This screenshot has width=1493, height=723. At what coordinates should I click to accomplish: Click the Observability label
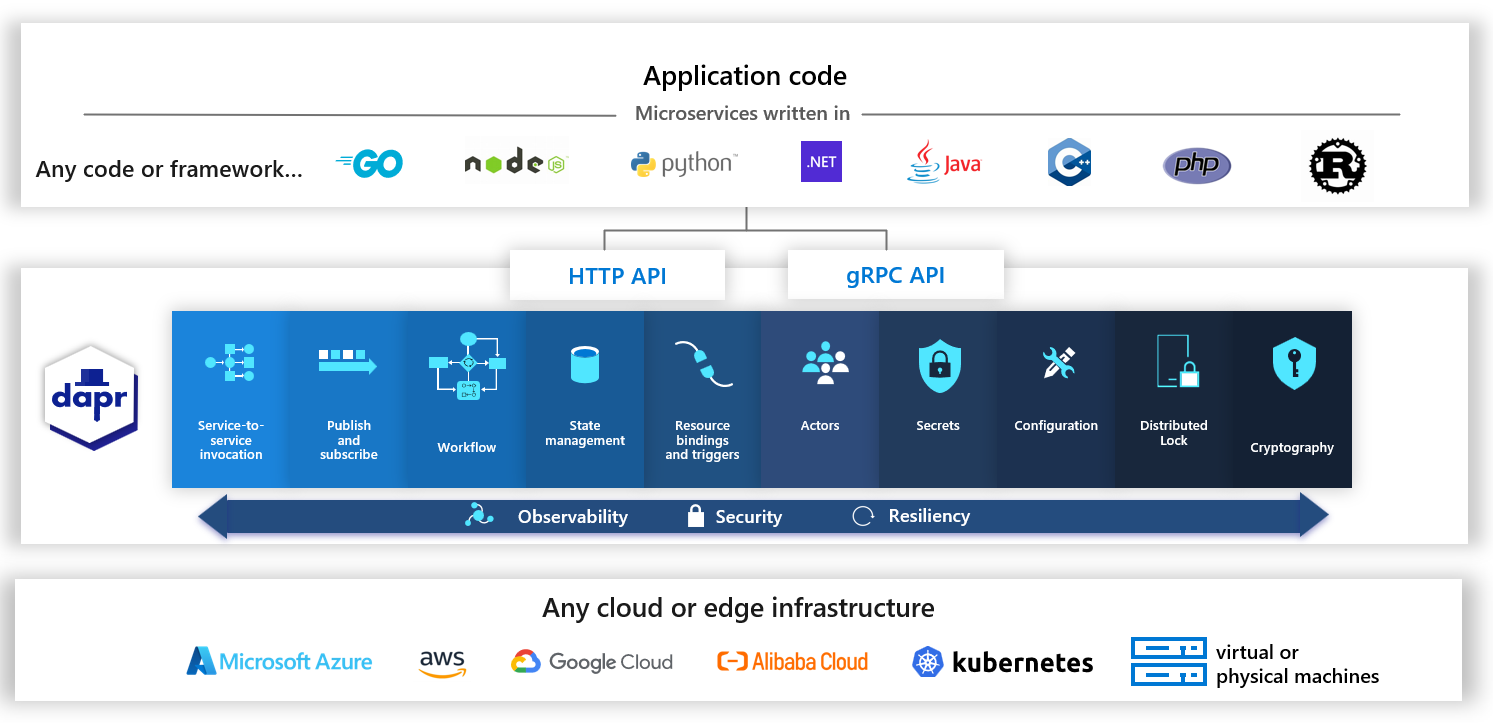click(573, 517)
